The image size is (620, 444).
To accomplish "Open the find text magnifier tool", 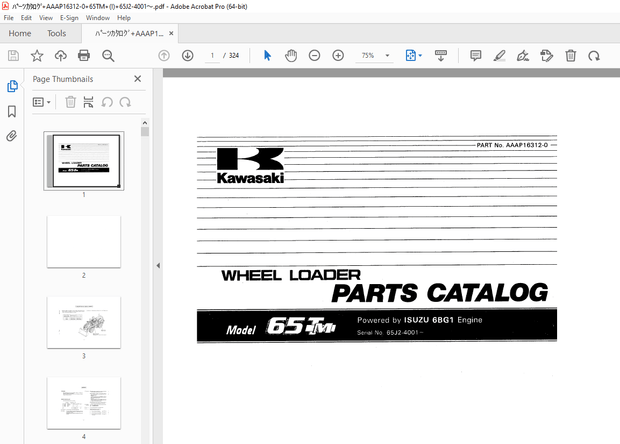I will pyautogui.click(x=108, y=56).
